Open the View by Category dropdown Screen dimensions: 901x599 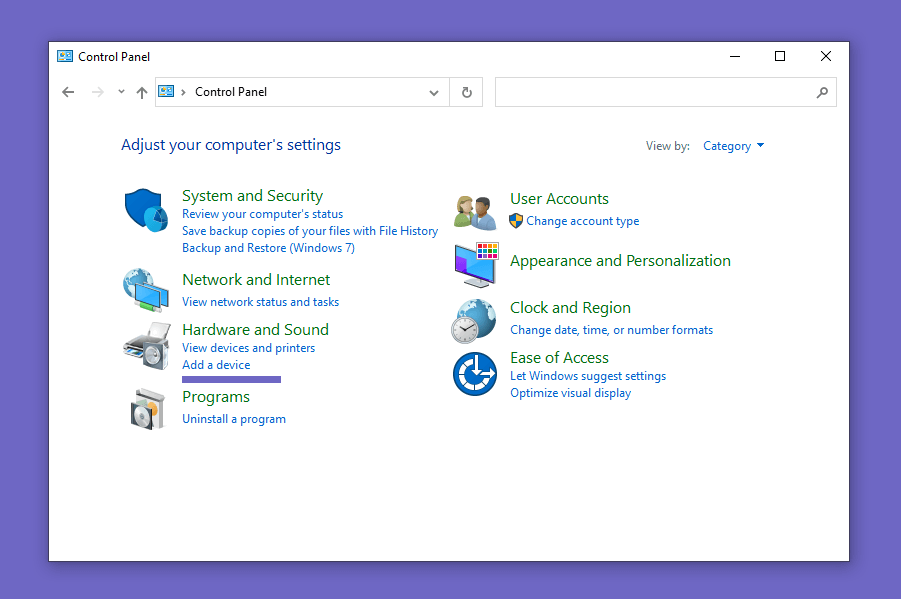pos(733,146)
